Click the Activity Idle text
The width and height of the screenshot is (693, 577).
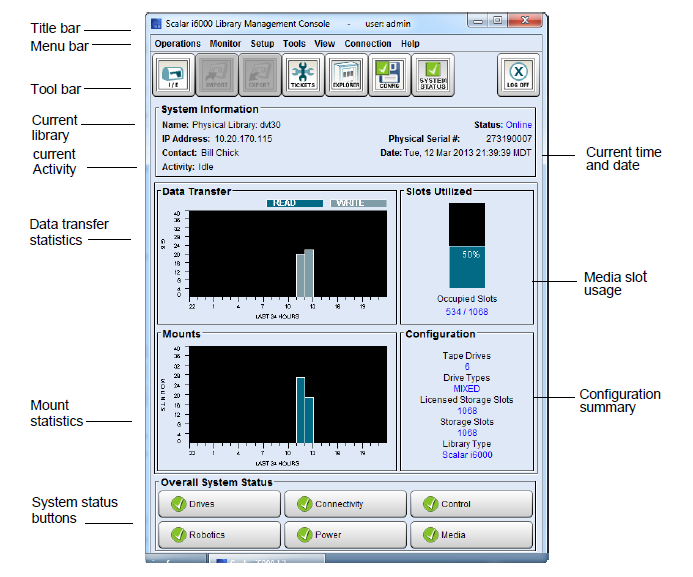[206, 167]
